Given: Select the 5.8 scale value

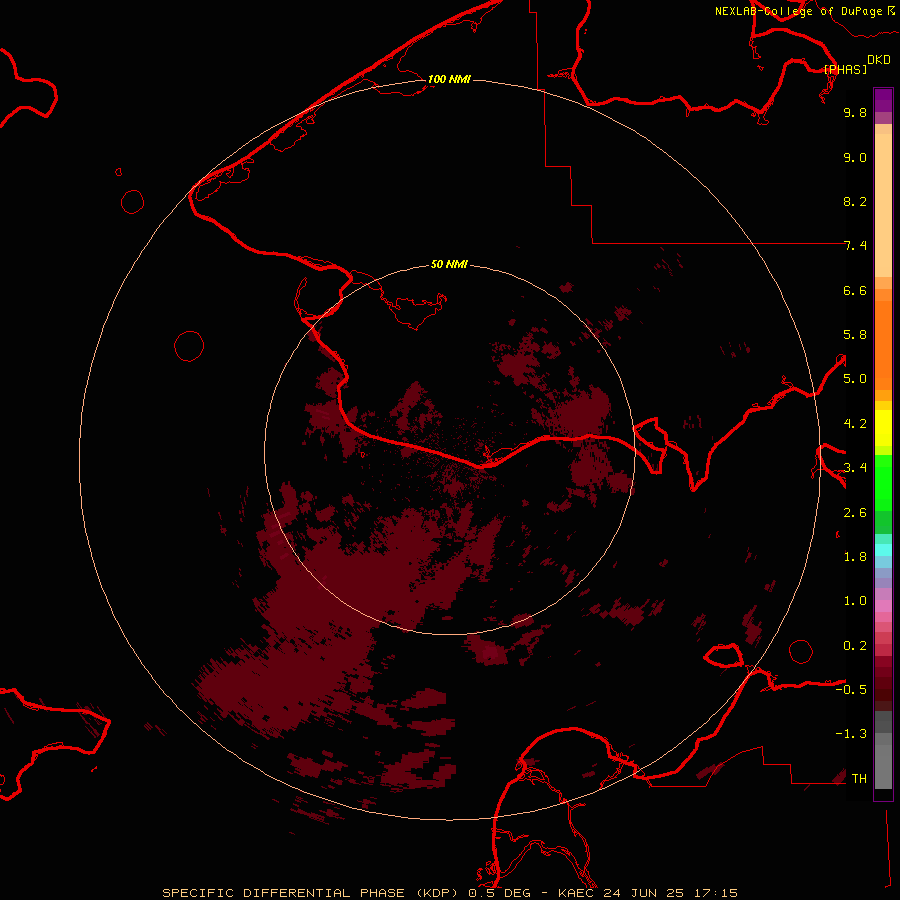Looking at the screenshot, I should click(x=855, y=335).
